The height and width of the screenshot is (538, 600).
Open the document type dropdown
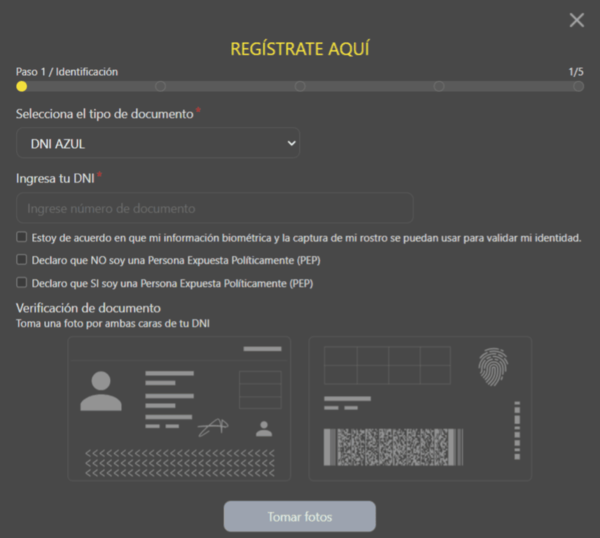(158, 144)
